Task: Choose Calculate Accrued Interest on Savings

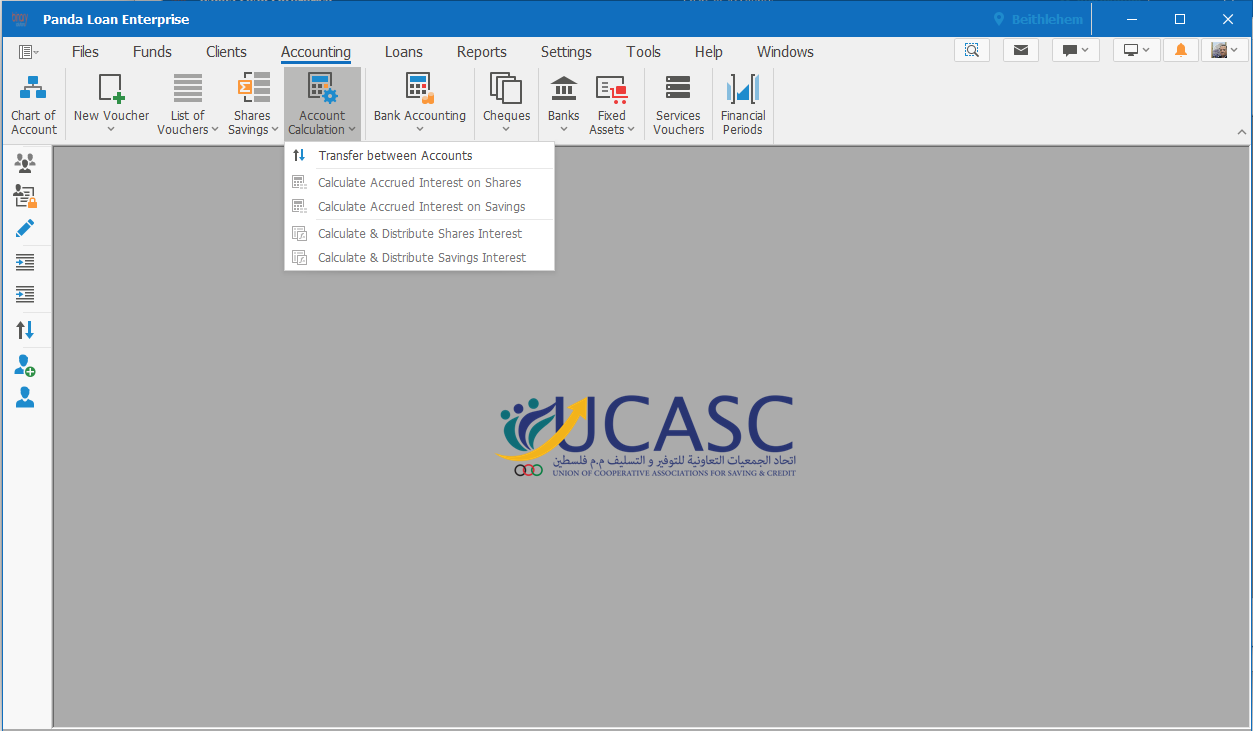Action: pyautogui.click(x=419, y=206)
